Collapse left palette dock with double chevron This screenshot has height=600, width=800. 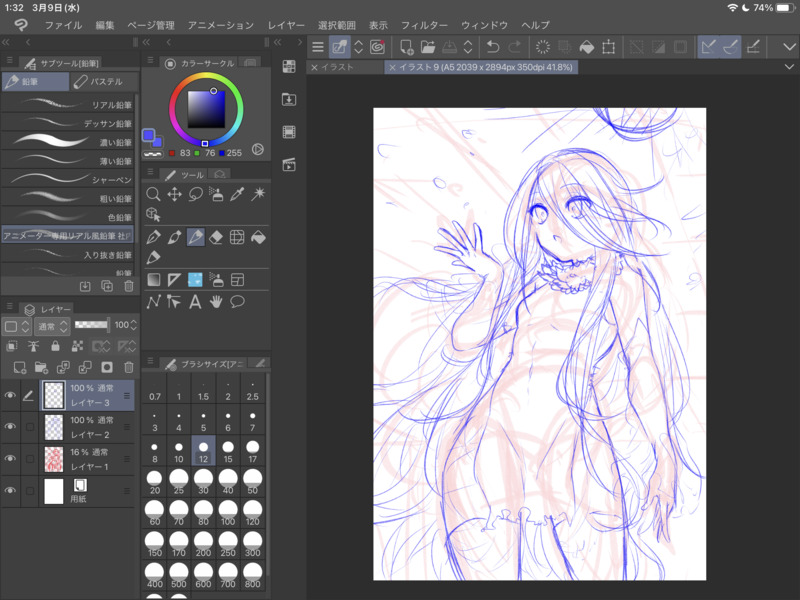click(x=7, y=42)
